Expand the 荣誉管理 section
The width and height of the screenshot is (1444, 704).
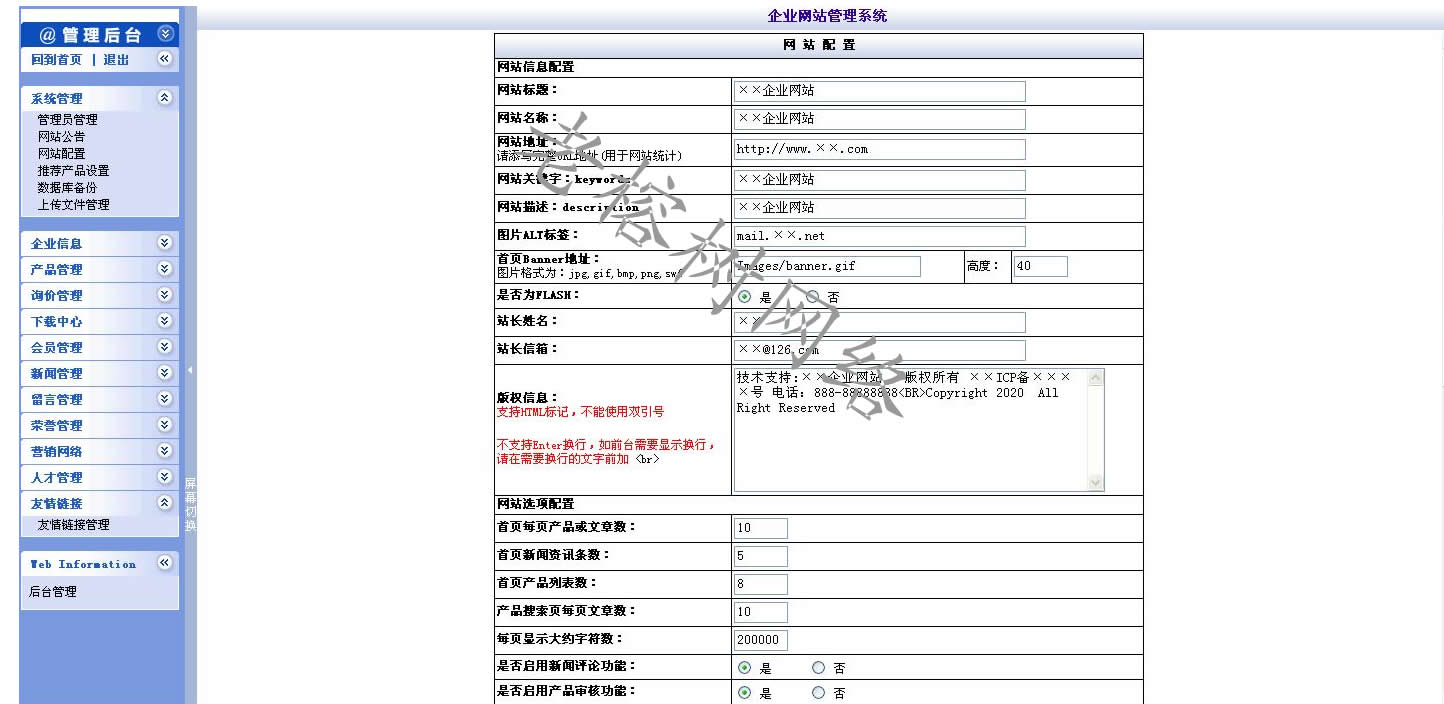pyautogui.click(x=165, y=425)
